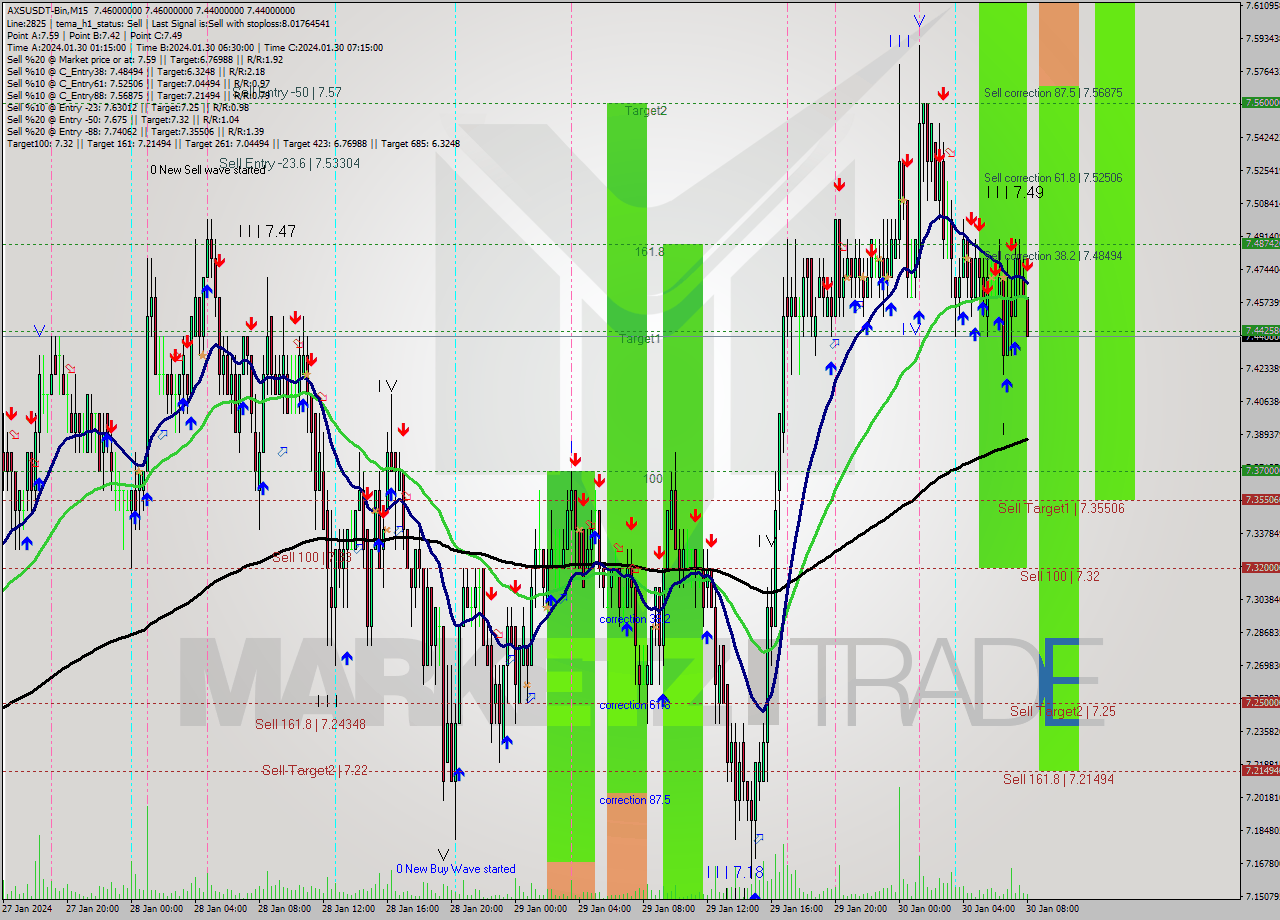Click the 'correction 87.5' label

tap(635, 800)
